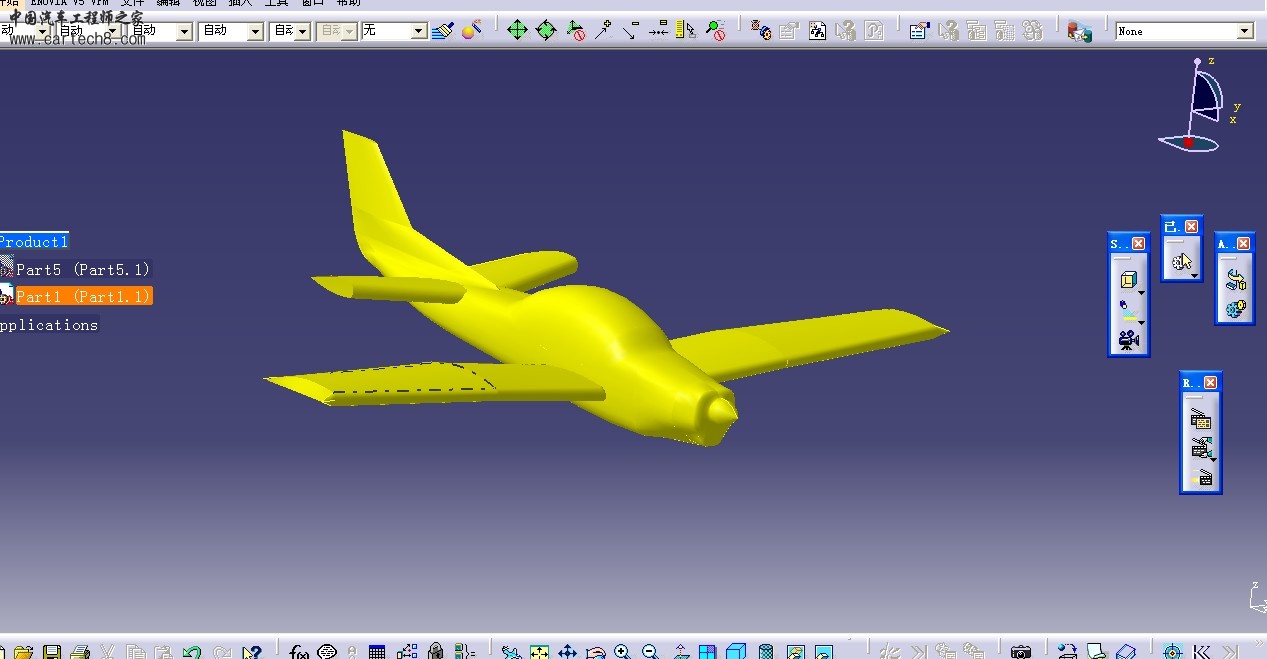
Task: Click the green magnifier with stop sign icon
Action: tap(715, 31)
